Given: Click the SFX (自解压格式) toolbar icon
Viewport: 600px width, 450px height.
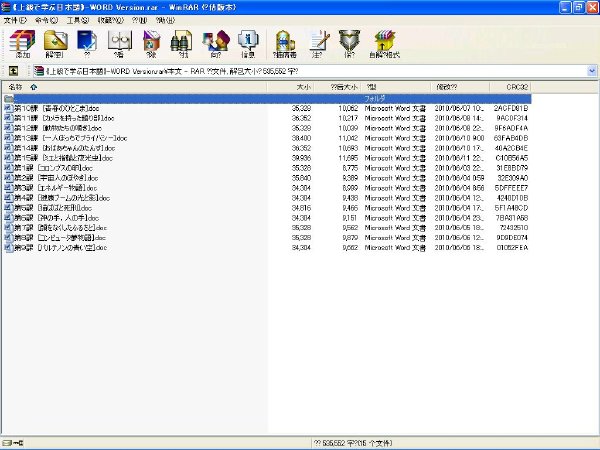Looking at the screenshot, I should 385,41.
